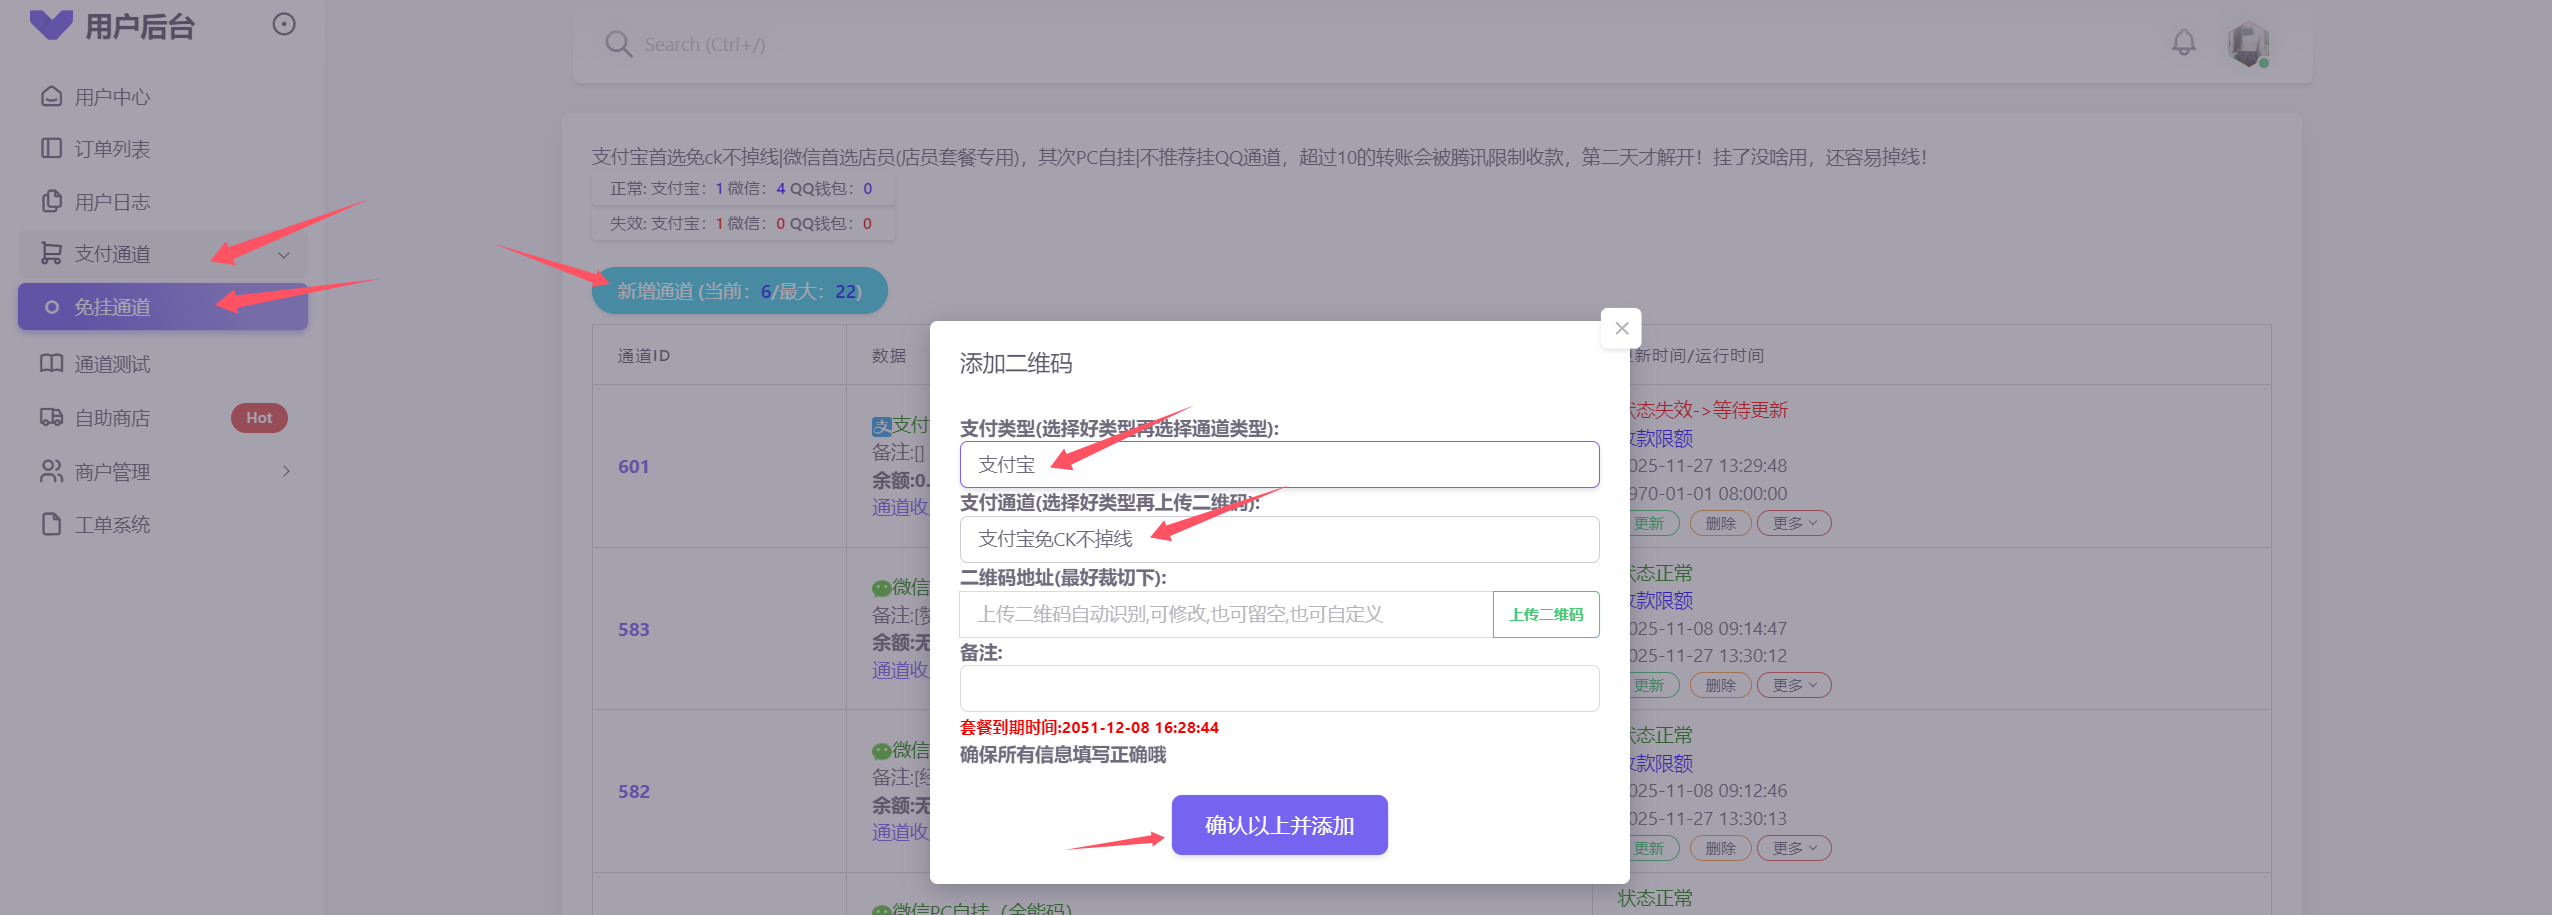2552x915 pixels.
Task: Open the notification bell
Action: click(2184, 43)
